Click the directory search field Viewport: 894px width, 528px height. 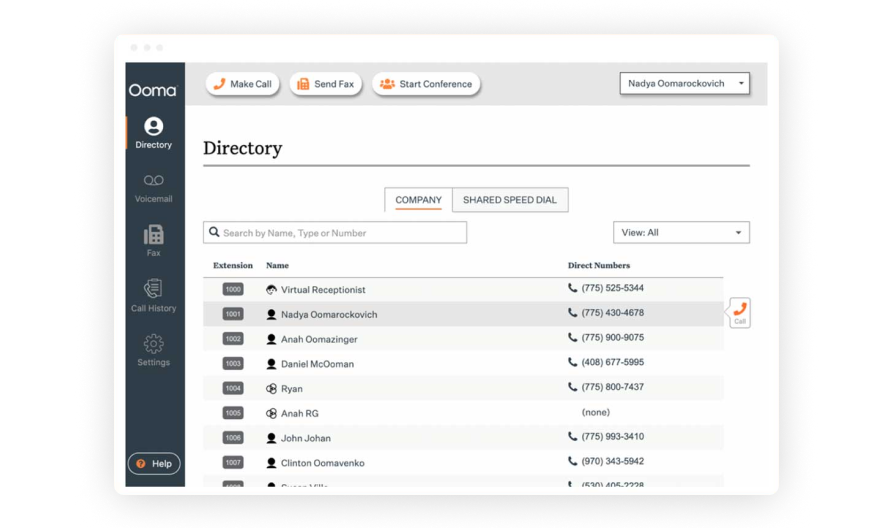point(335,233)
